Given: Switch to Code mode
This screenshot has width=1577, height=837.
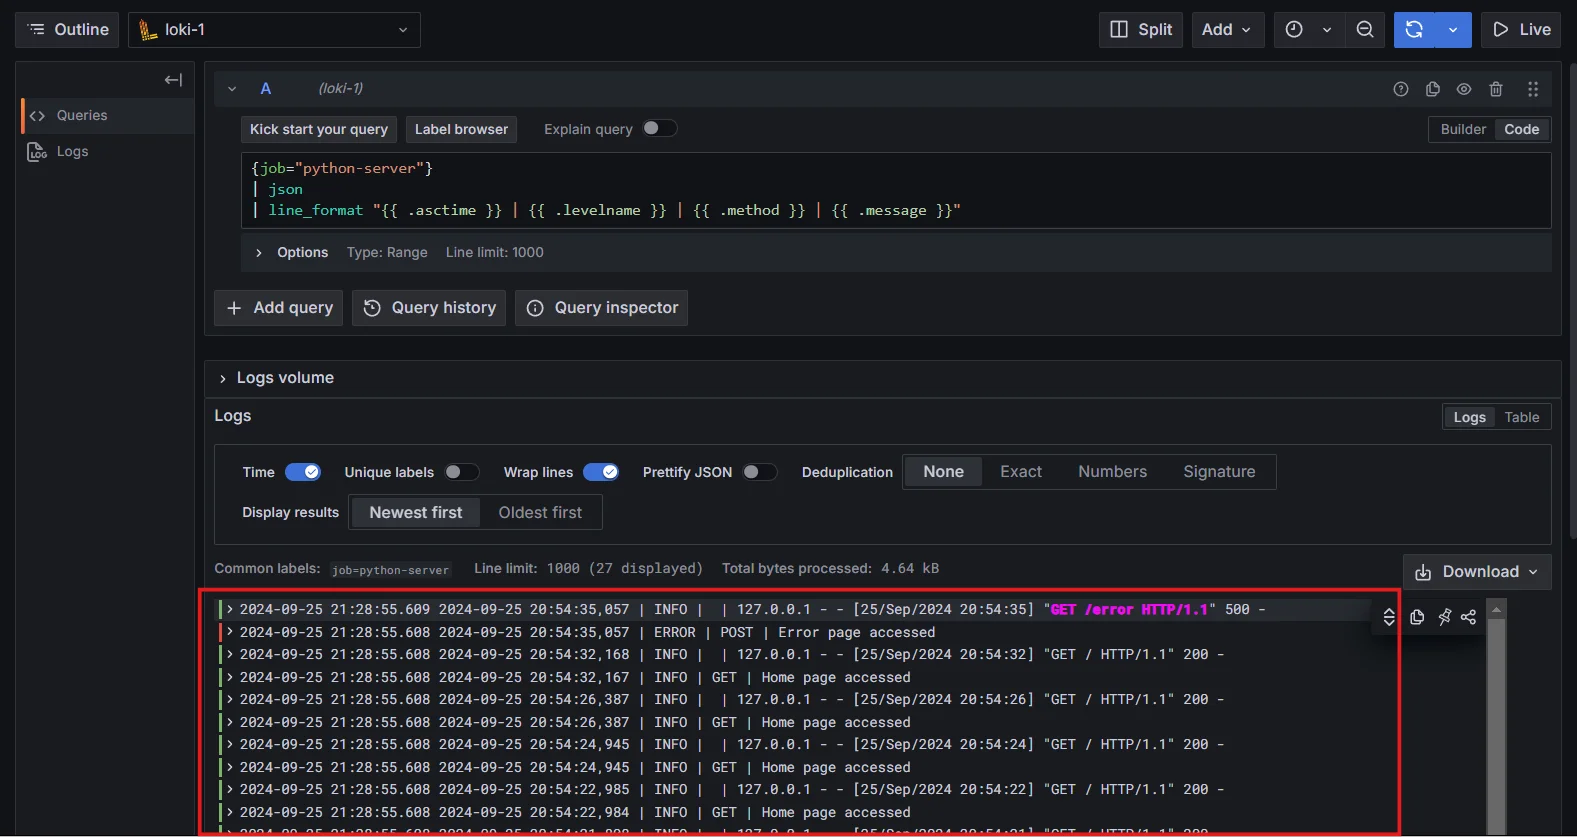Looking at the screenshot, I should (1522, 129).
